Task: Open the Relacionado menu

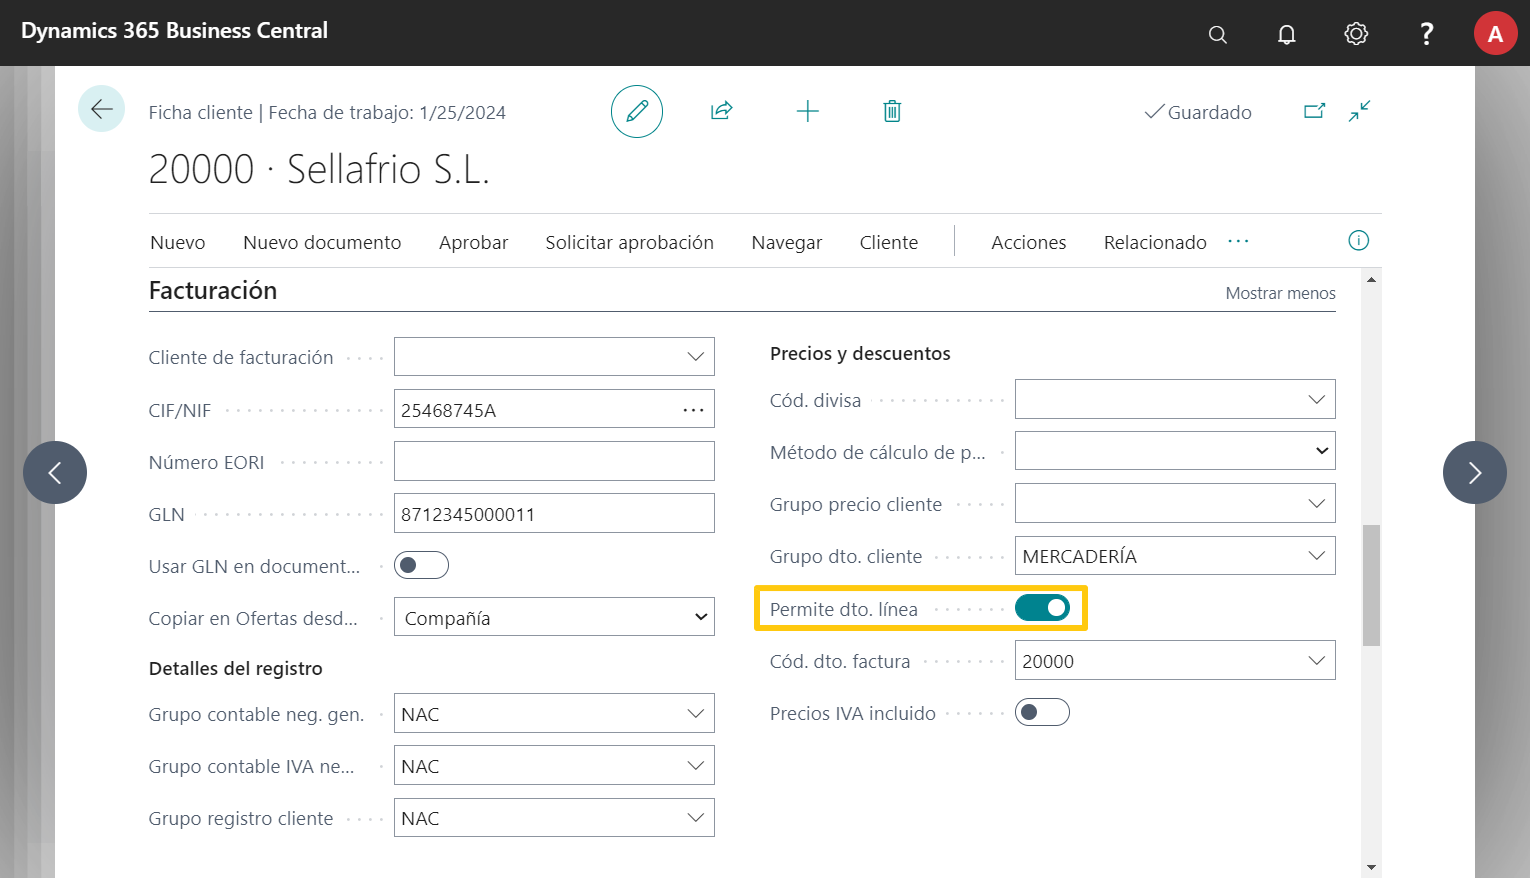Action: tap(1155, 242)
